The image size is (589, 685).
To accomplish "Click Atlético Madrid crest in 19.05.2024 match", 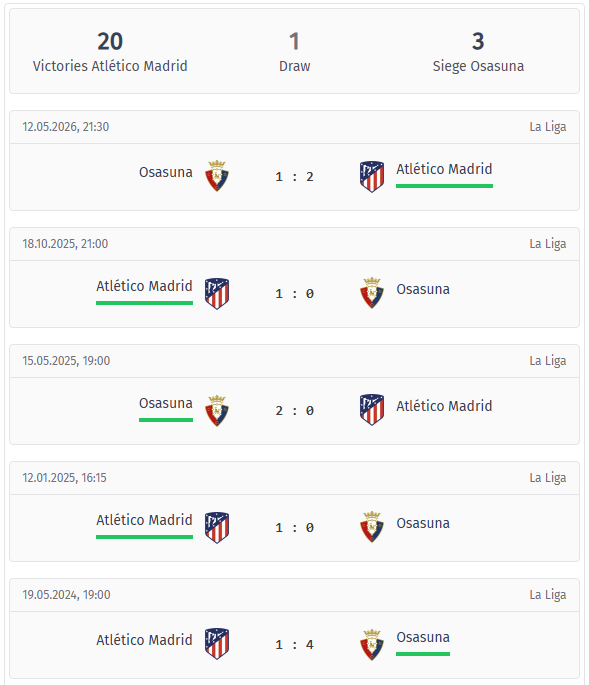I will pos(217,644).
